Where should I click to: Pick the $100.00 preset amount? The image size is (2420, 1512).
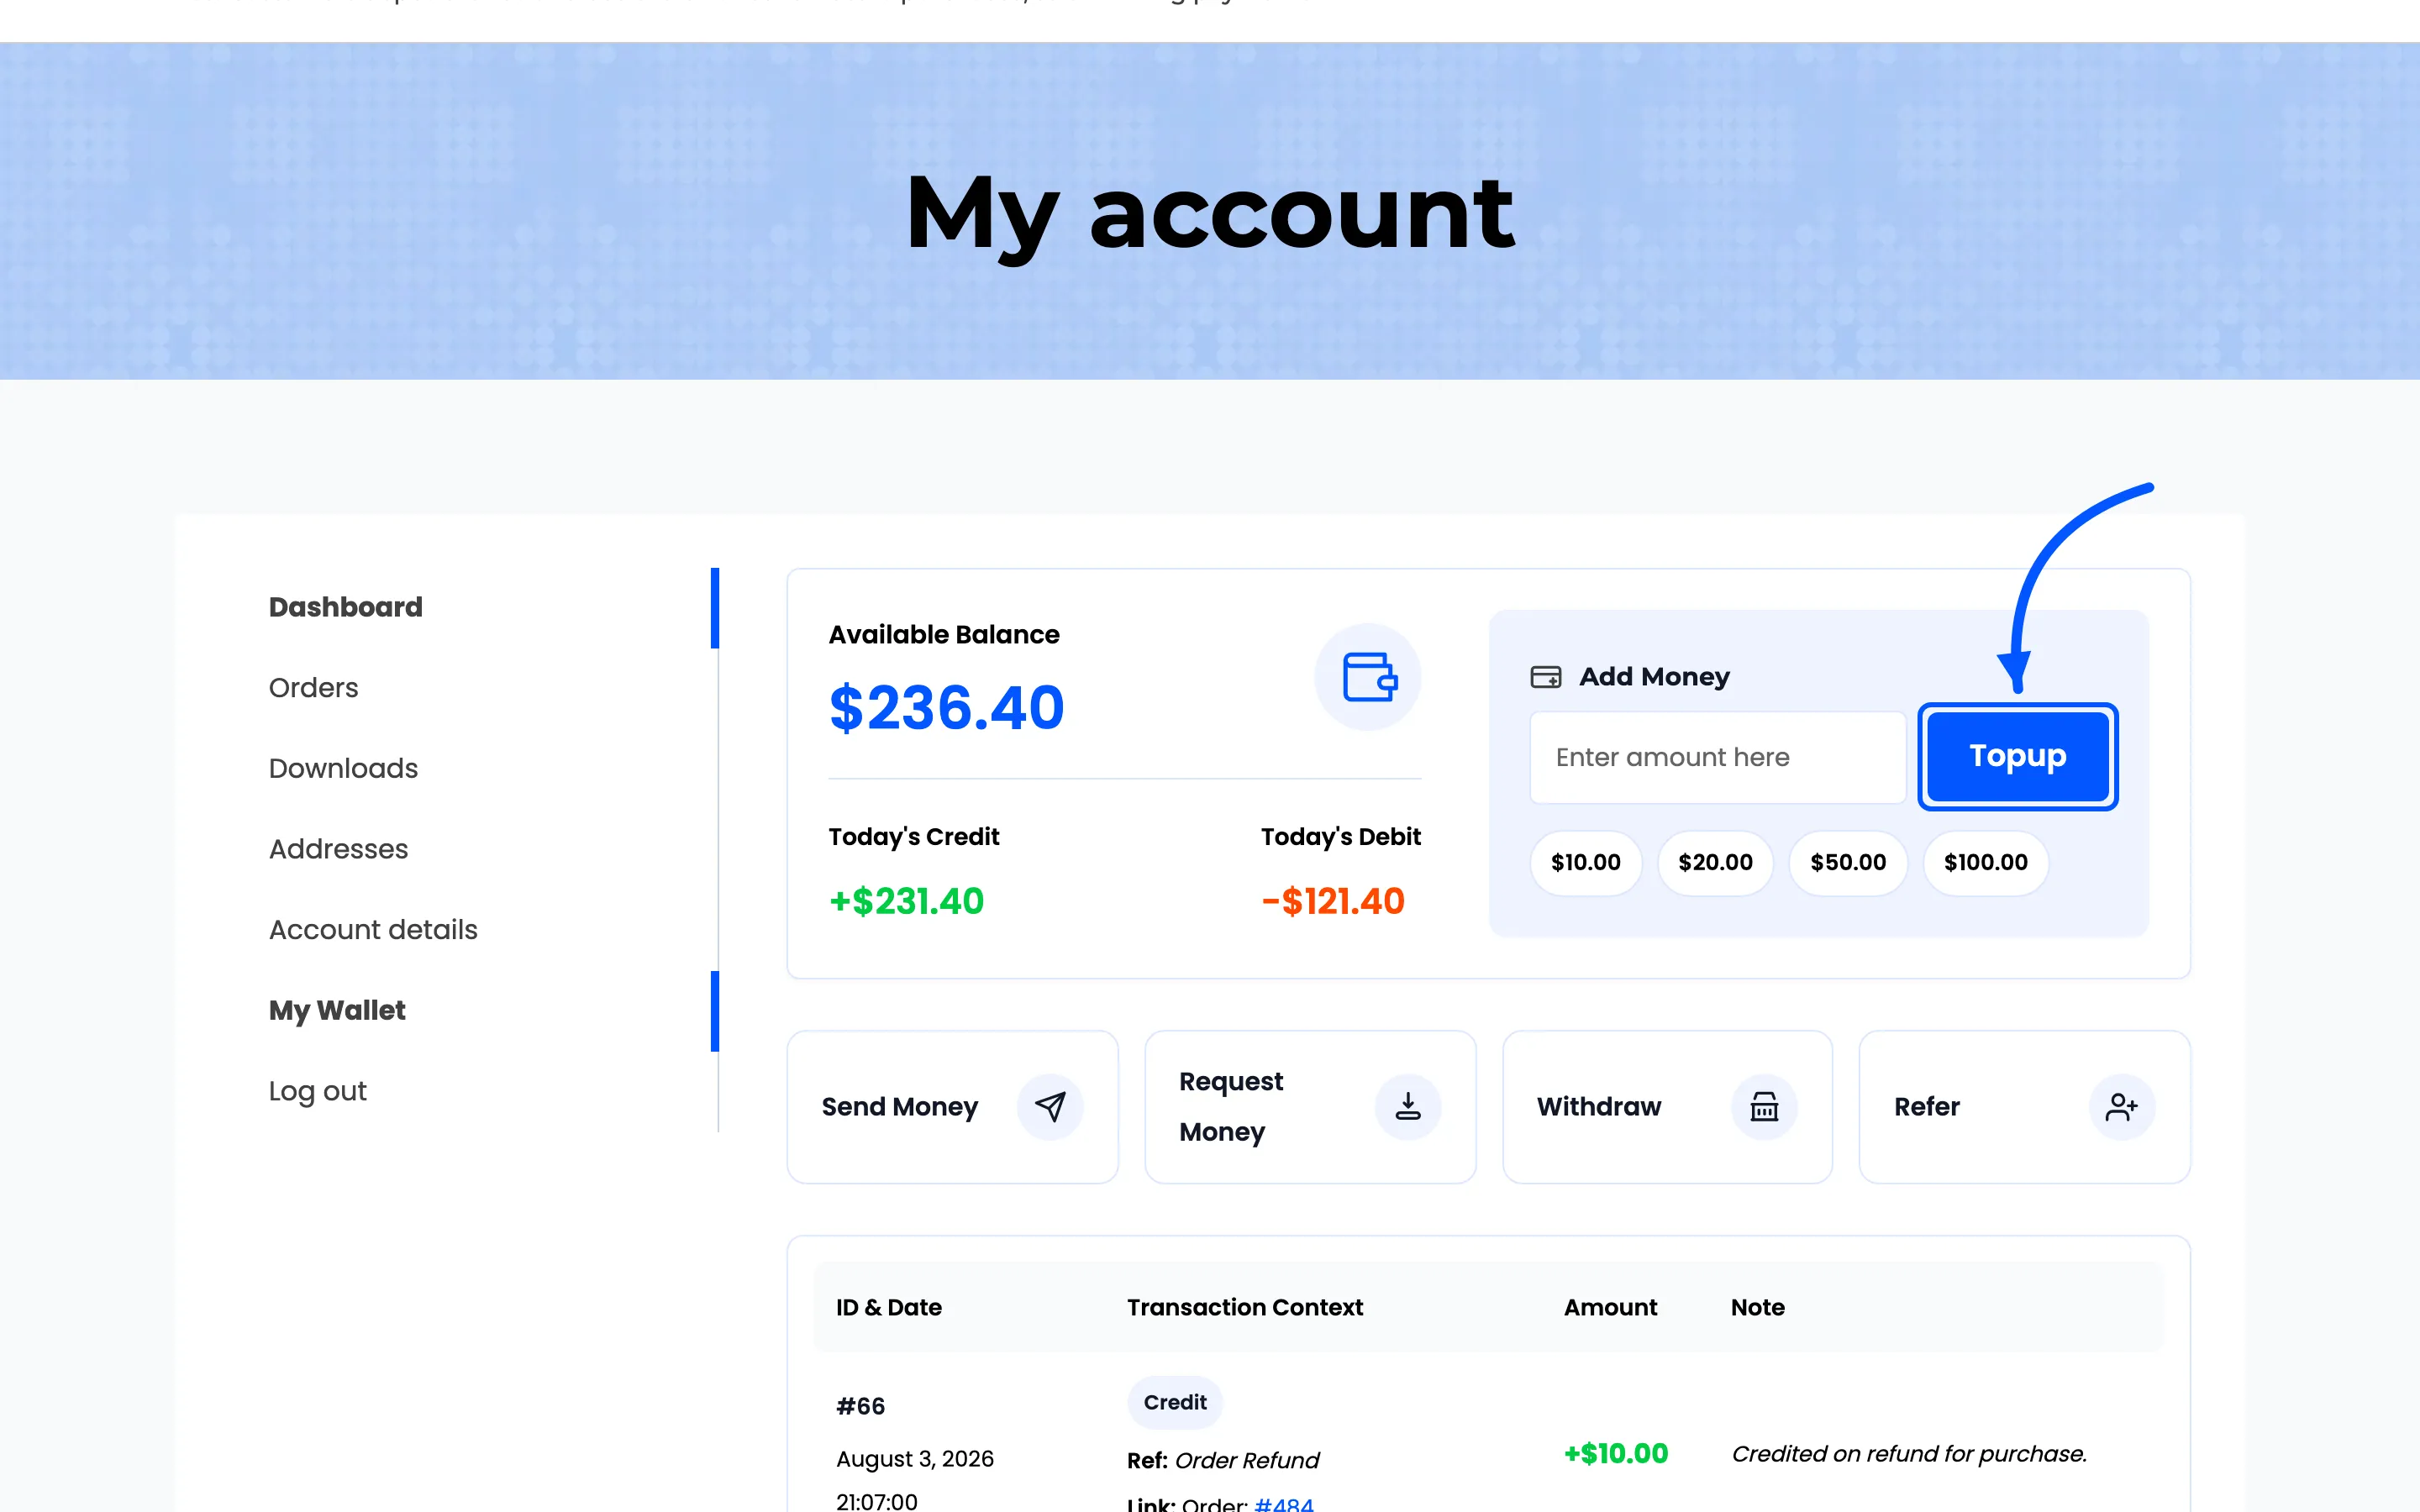tap(1985, 862)
